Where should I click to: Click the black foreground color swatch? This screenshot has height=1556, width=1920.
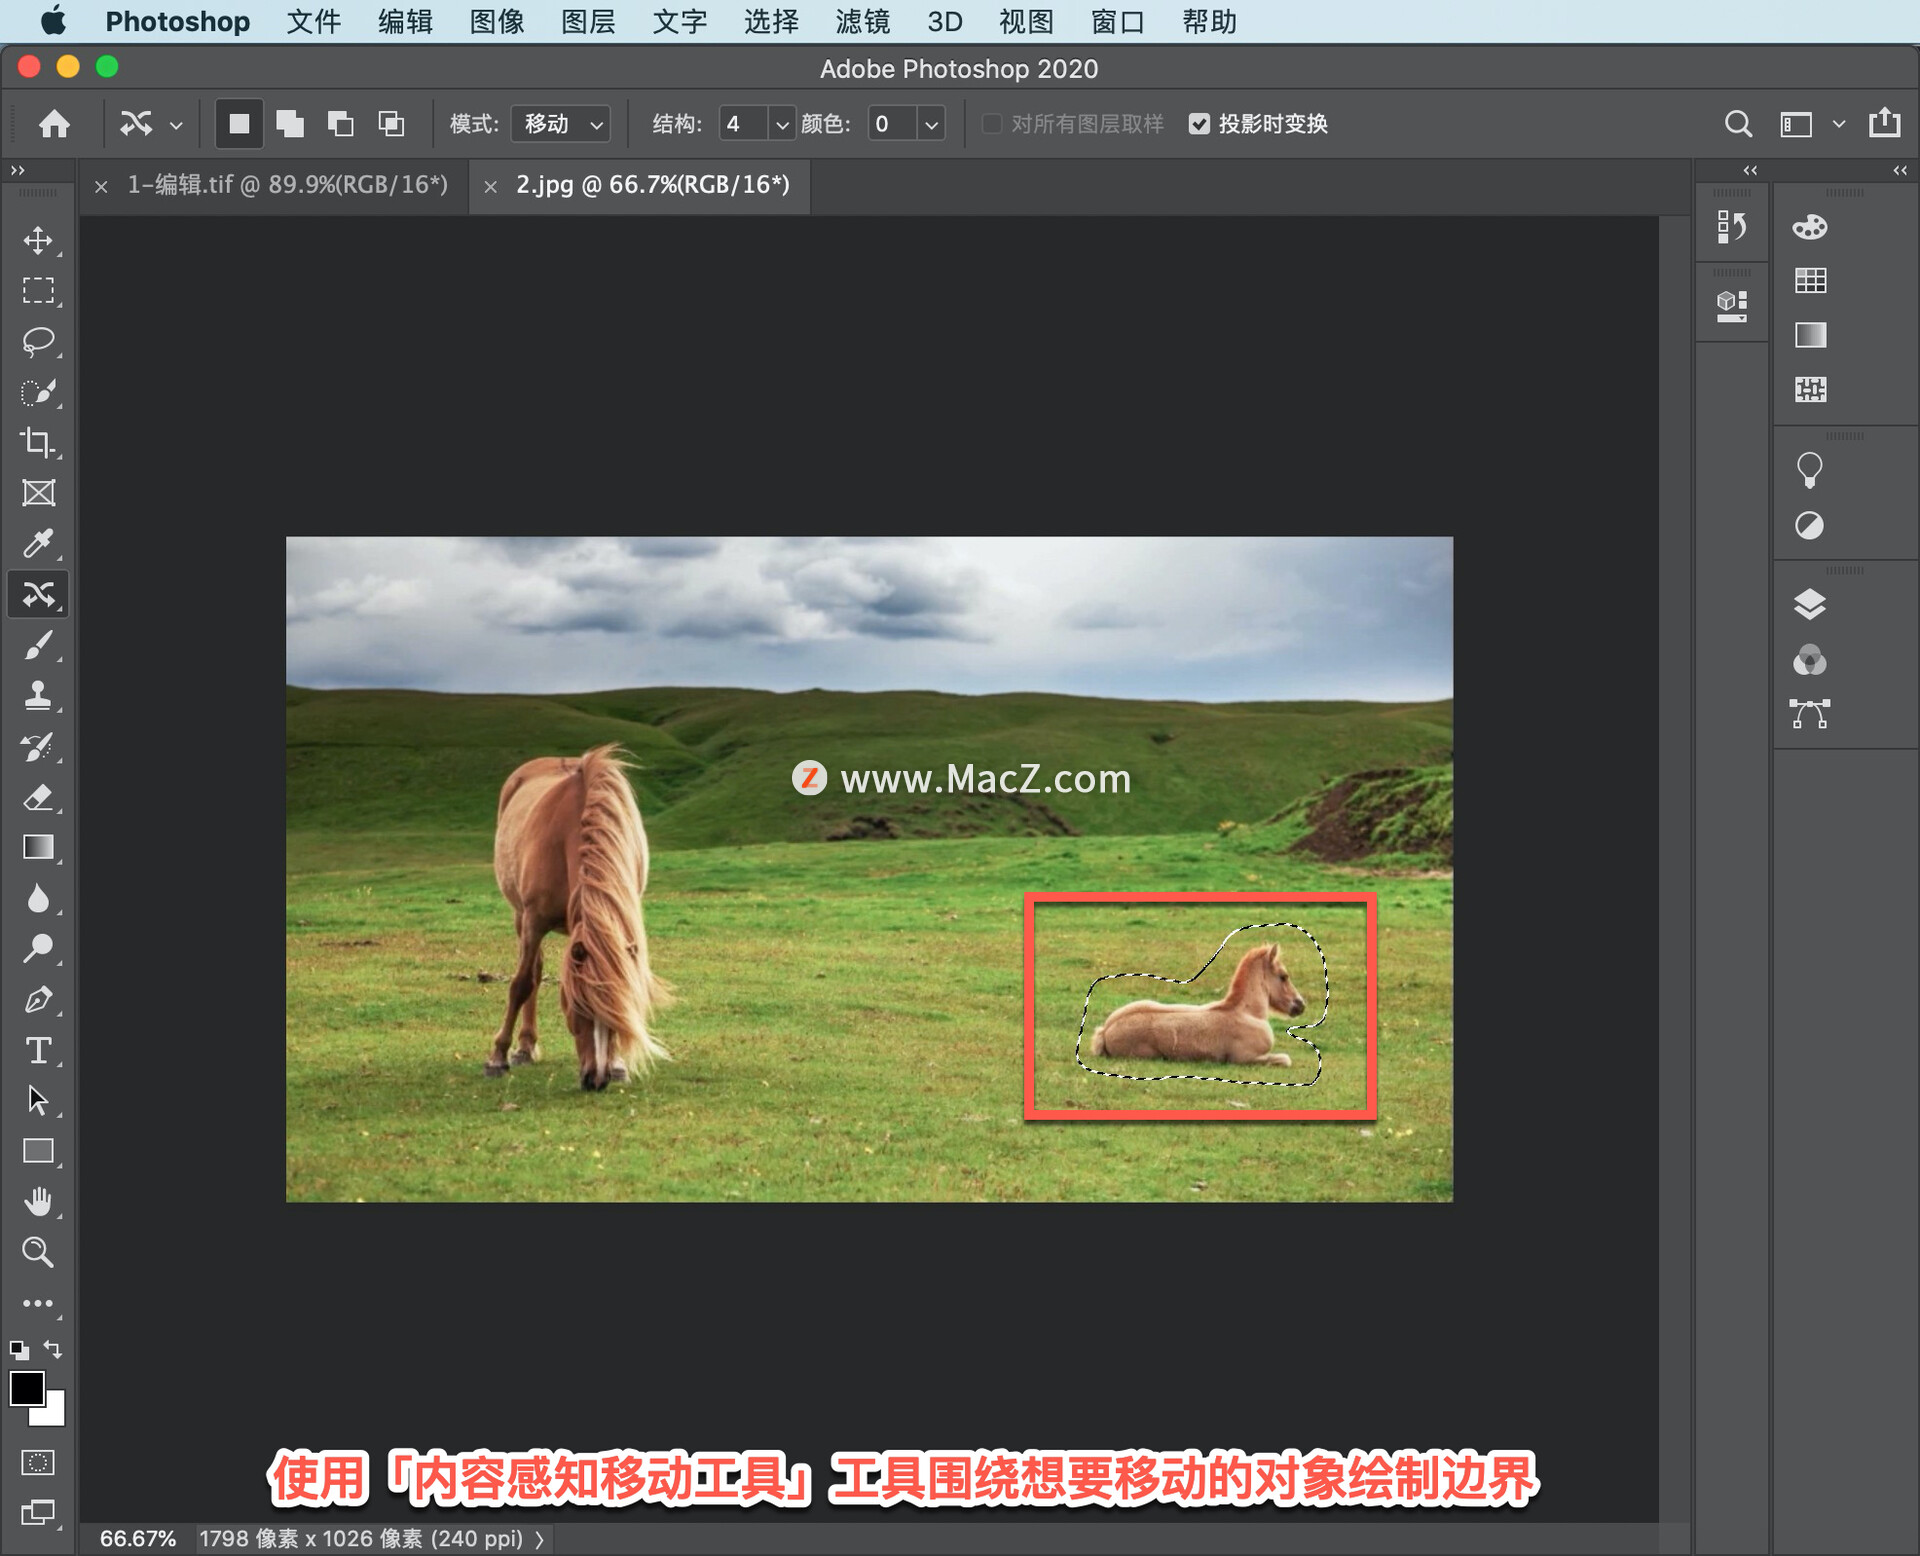[25, 1388]
